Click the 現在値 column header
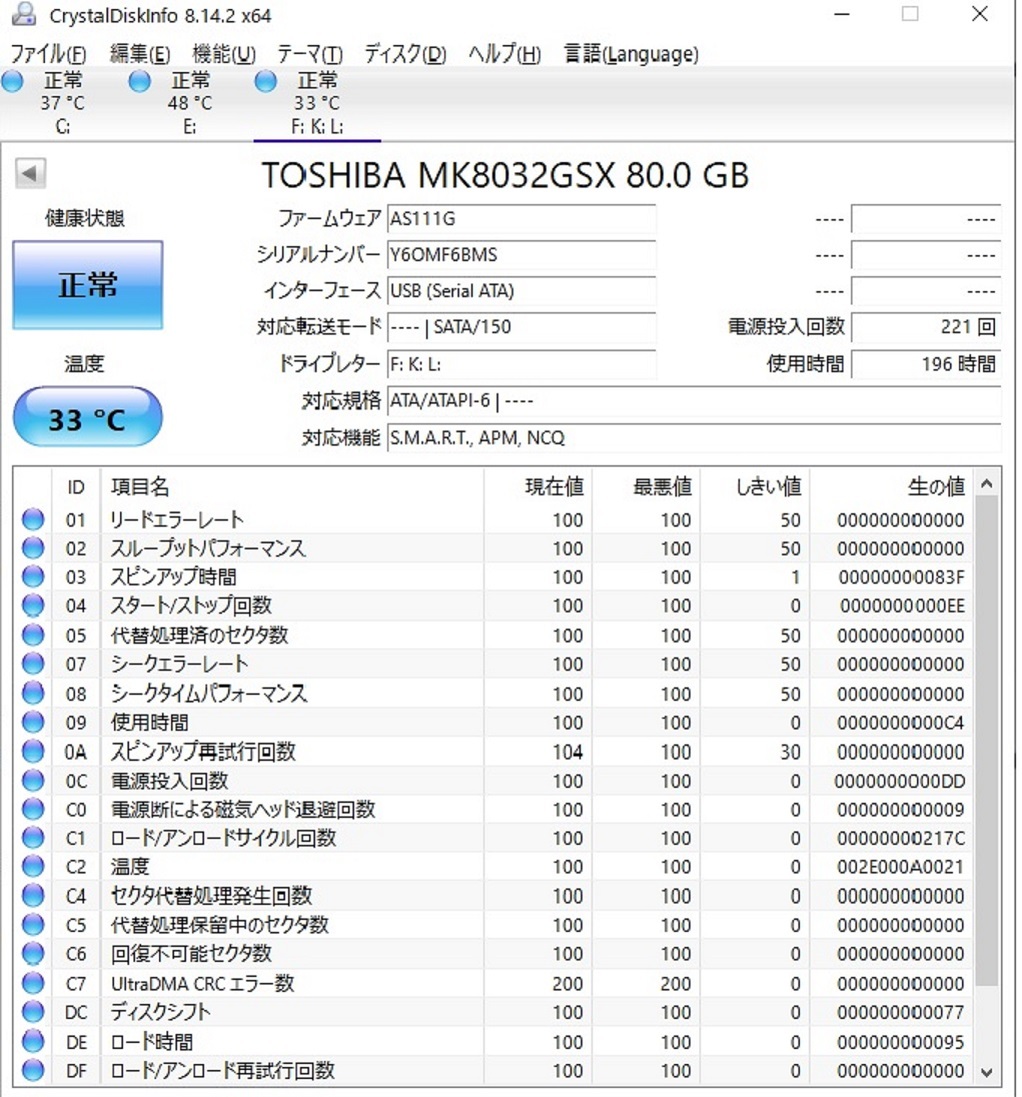1022x1097 pixels. point(537,486)
